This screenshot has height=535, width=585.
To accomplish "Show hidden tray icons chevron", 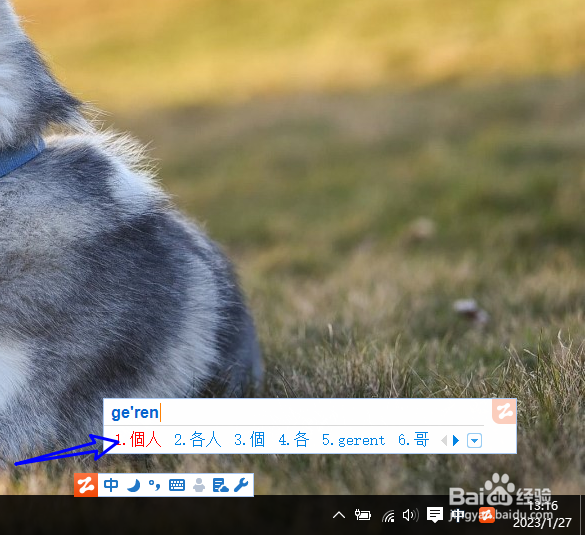I will point(339,515).
